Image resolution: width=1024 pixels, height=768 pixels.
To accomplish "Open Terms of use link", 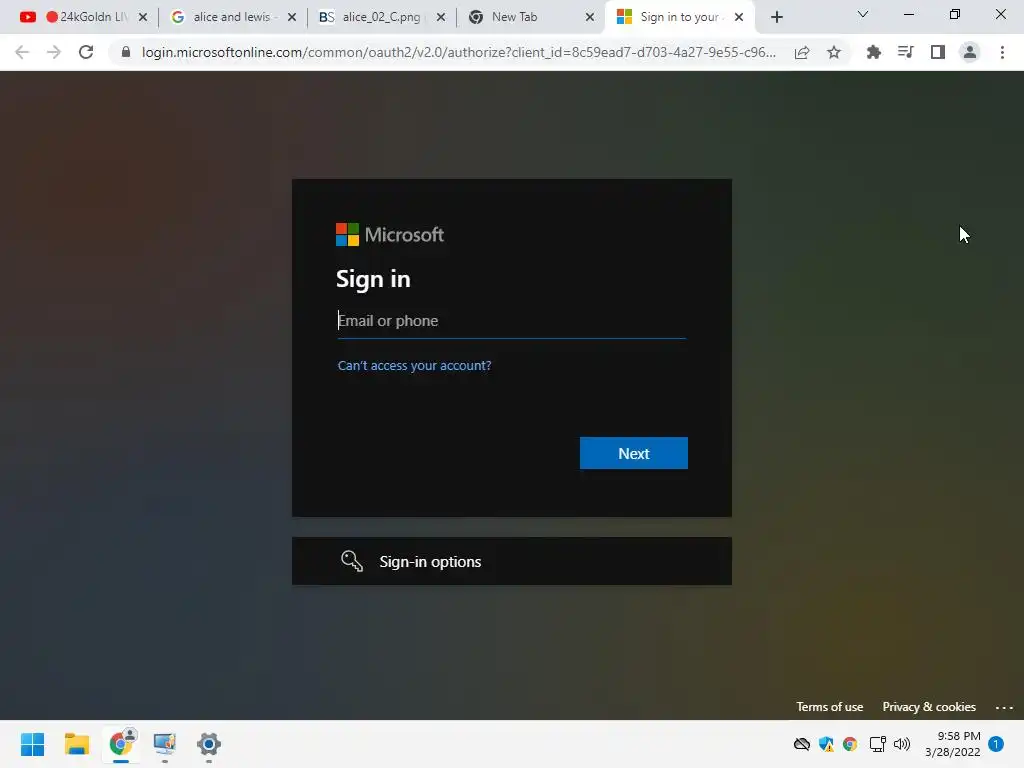I will pos(829,707).
